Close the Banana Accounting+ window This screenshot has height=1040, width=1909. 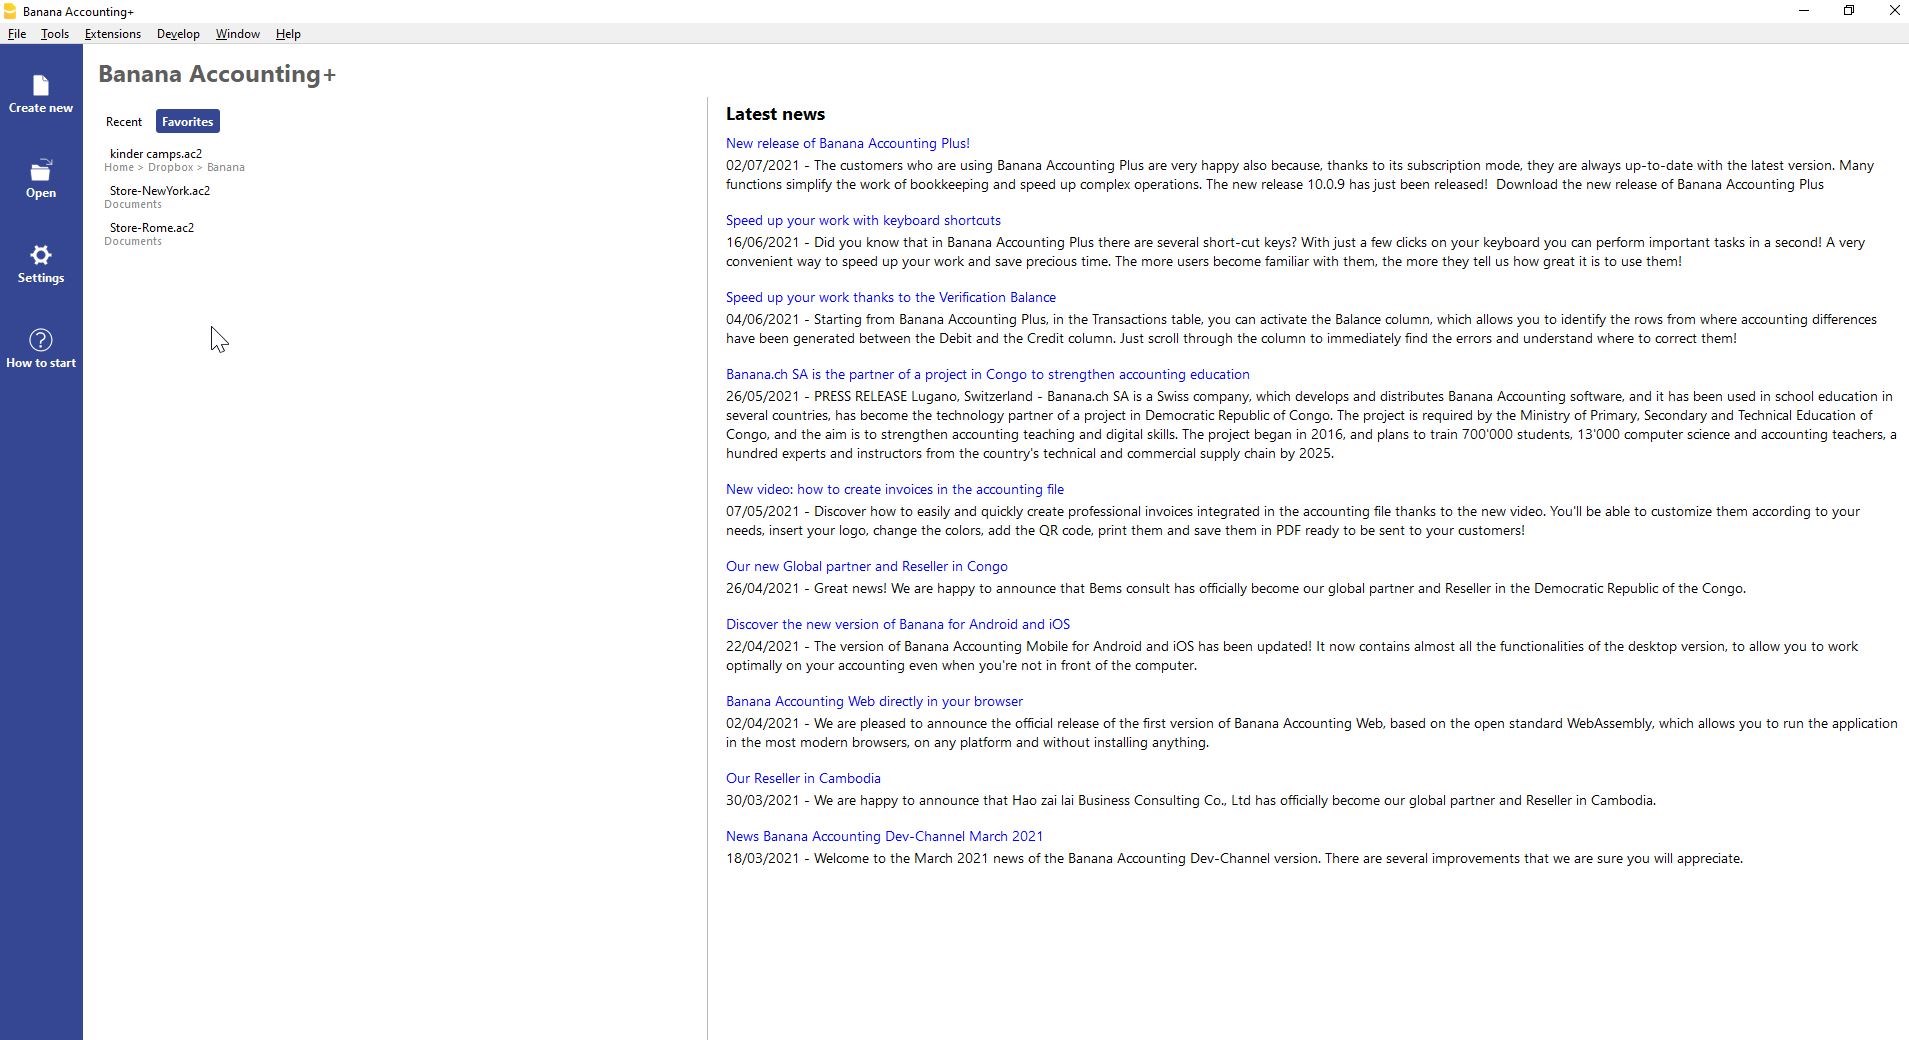pyautogui.click(x=1894, y=11)
